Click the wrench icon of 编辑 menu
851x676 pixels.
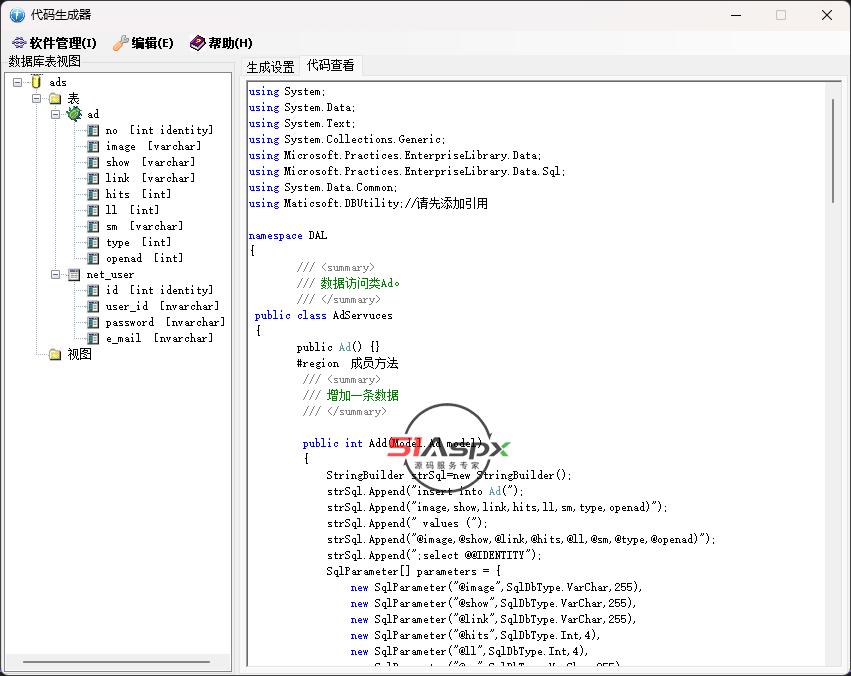[x=120, y=43]
